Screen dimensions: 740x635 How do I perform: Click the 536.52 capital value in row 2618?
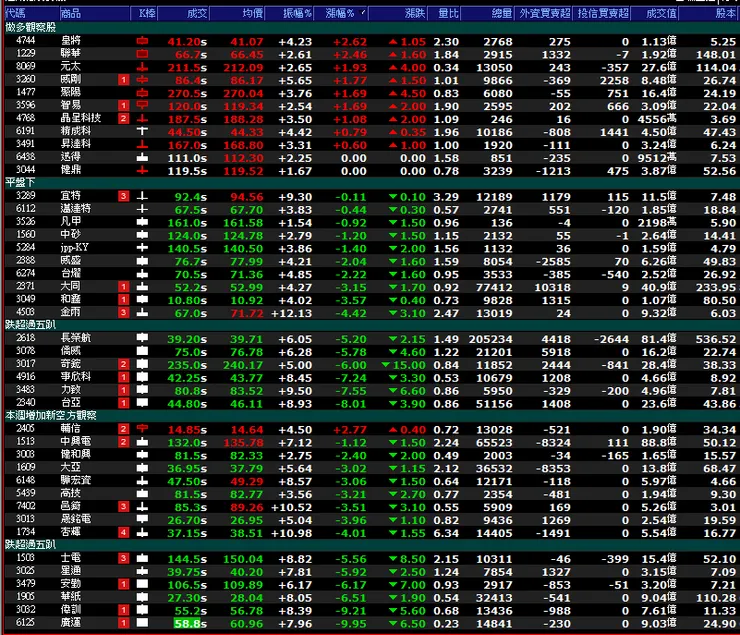click(x=716, y=339)
